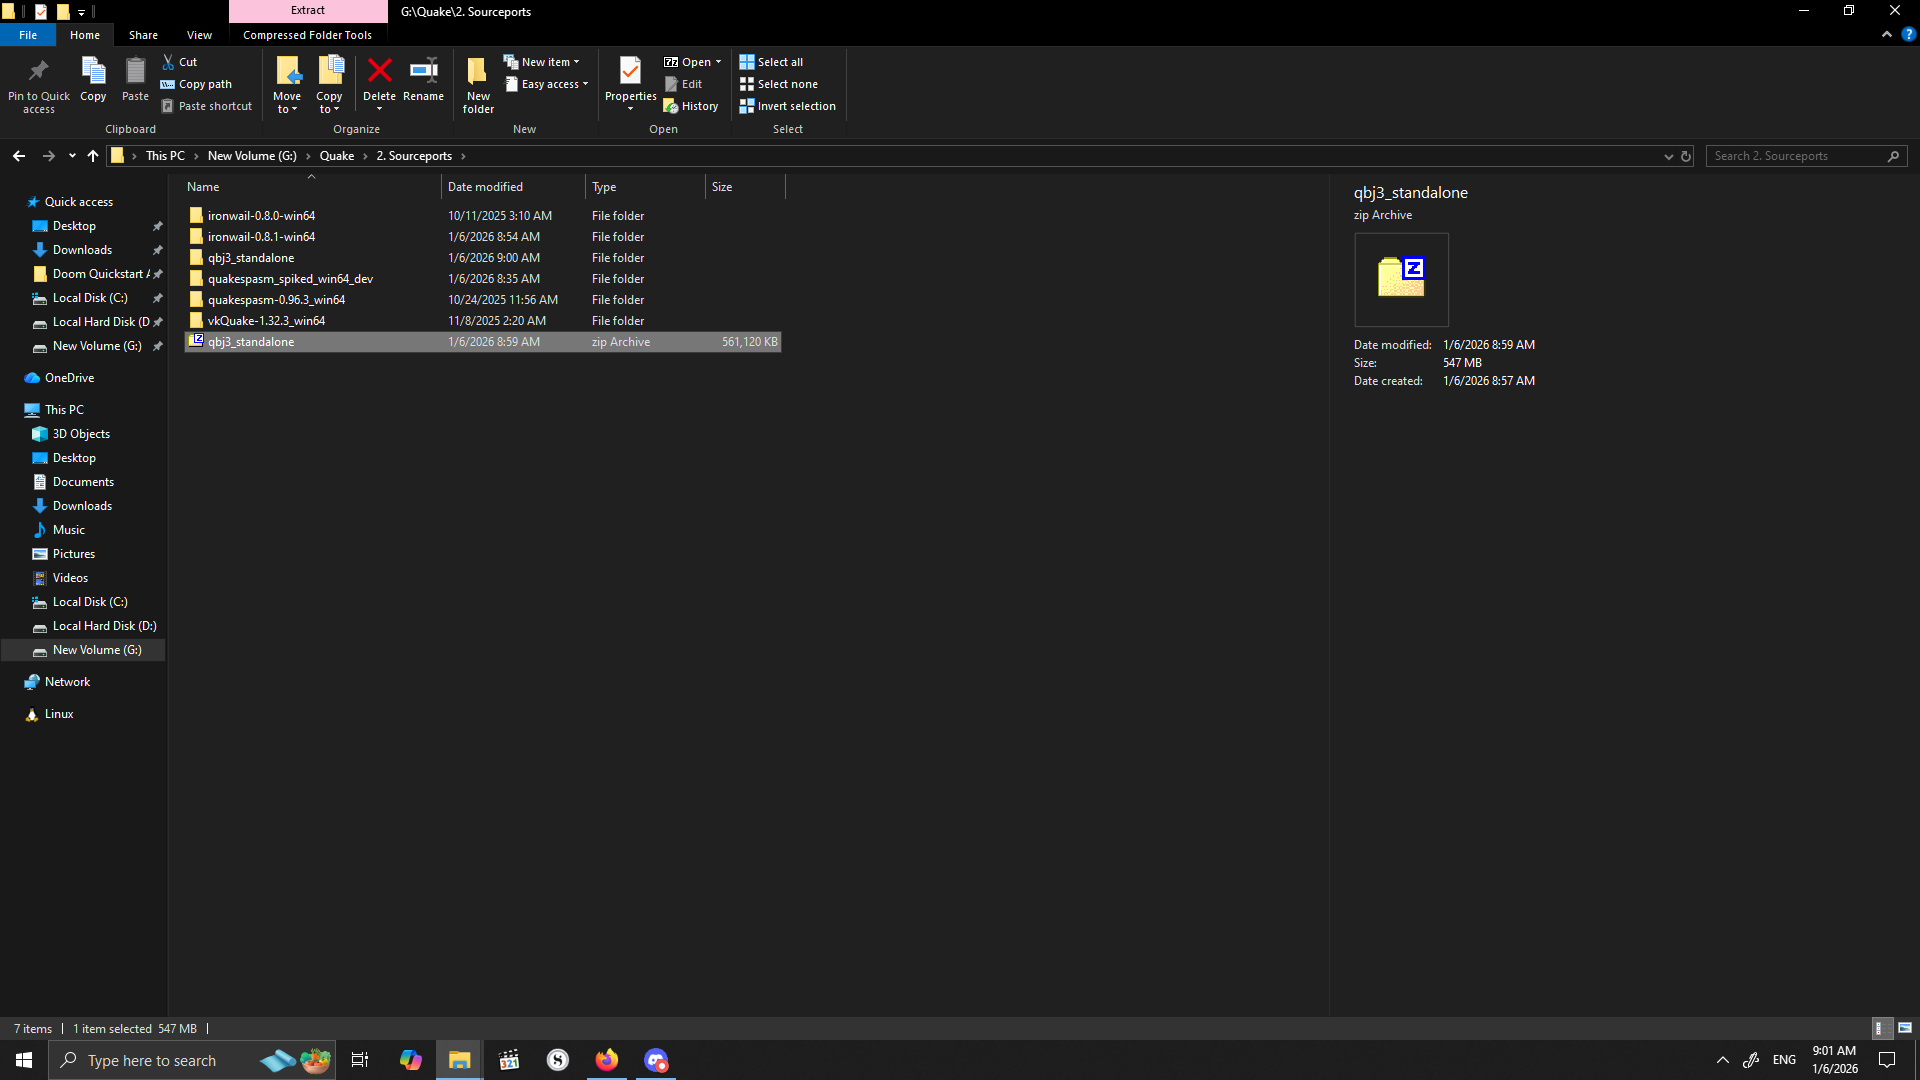The height and width of the screenshot is (1080, 1920).
Task: Click Copy path button
Action: point(197,84)
